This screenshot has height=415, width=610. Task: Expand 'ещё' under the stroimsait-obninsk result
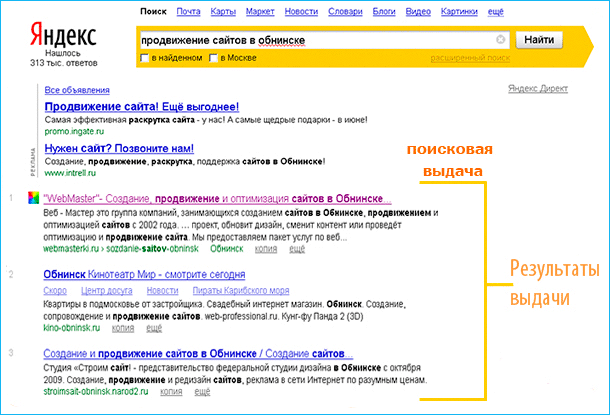[202, 392]
